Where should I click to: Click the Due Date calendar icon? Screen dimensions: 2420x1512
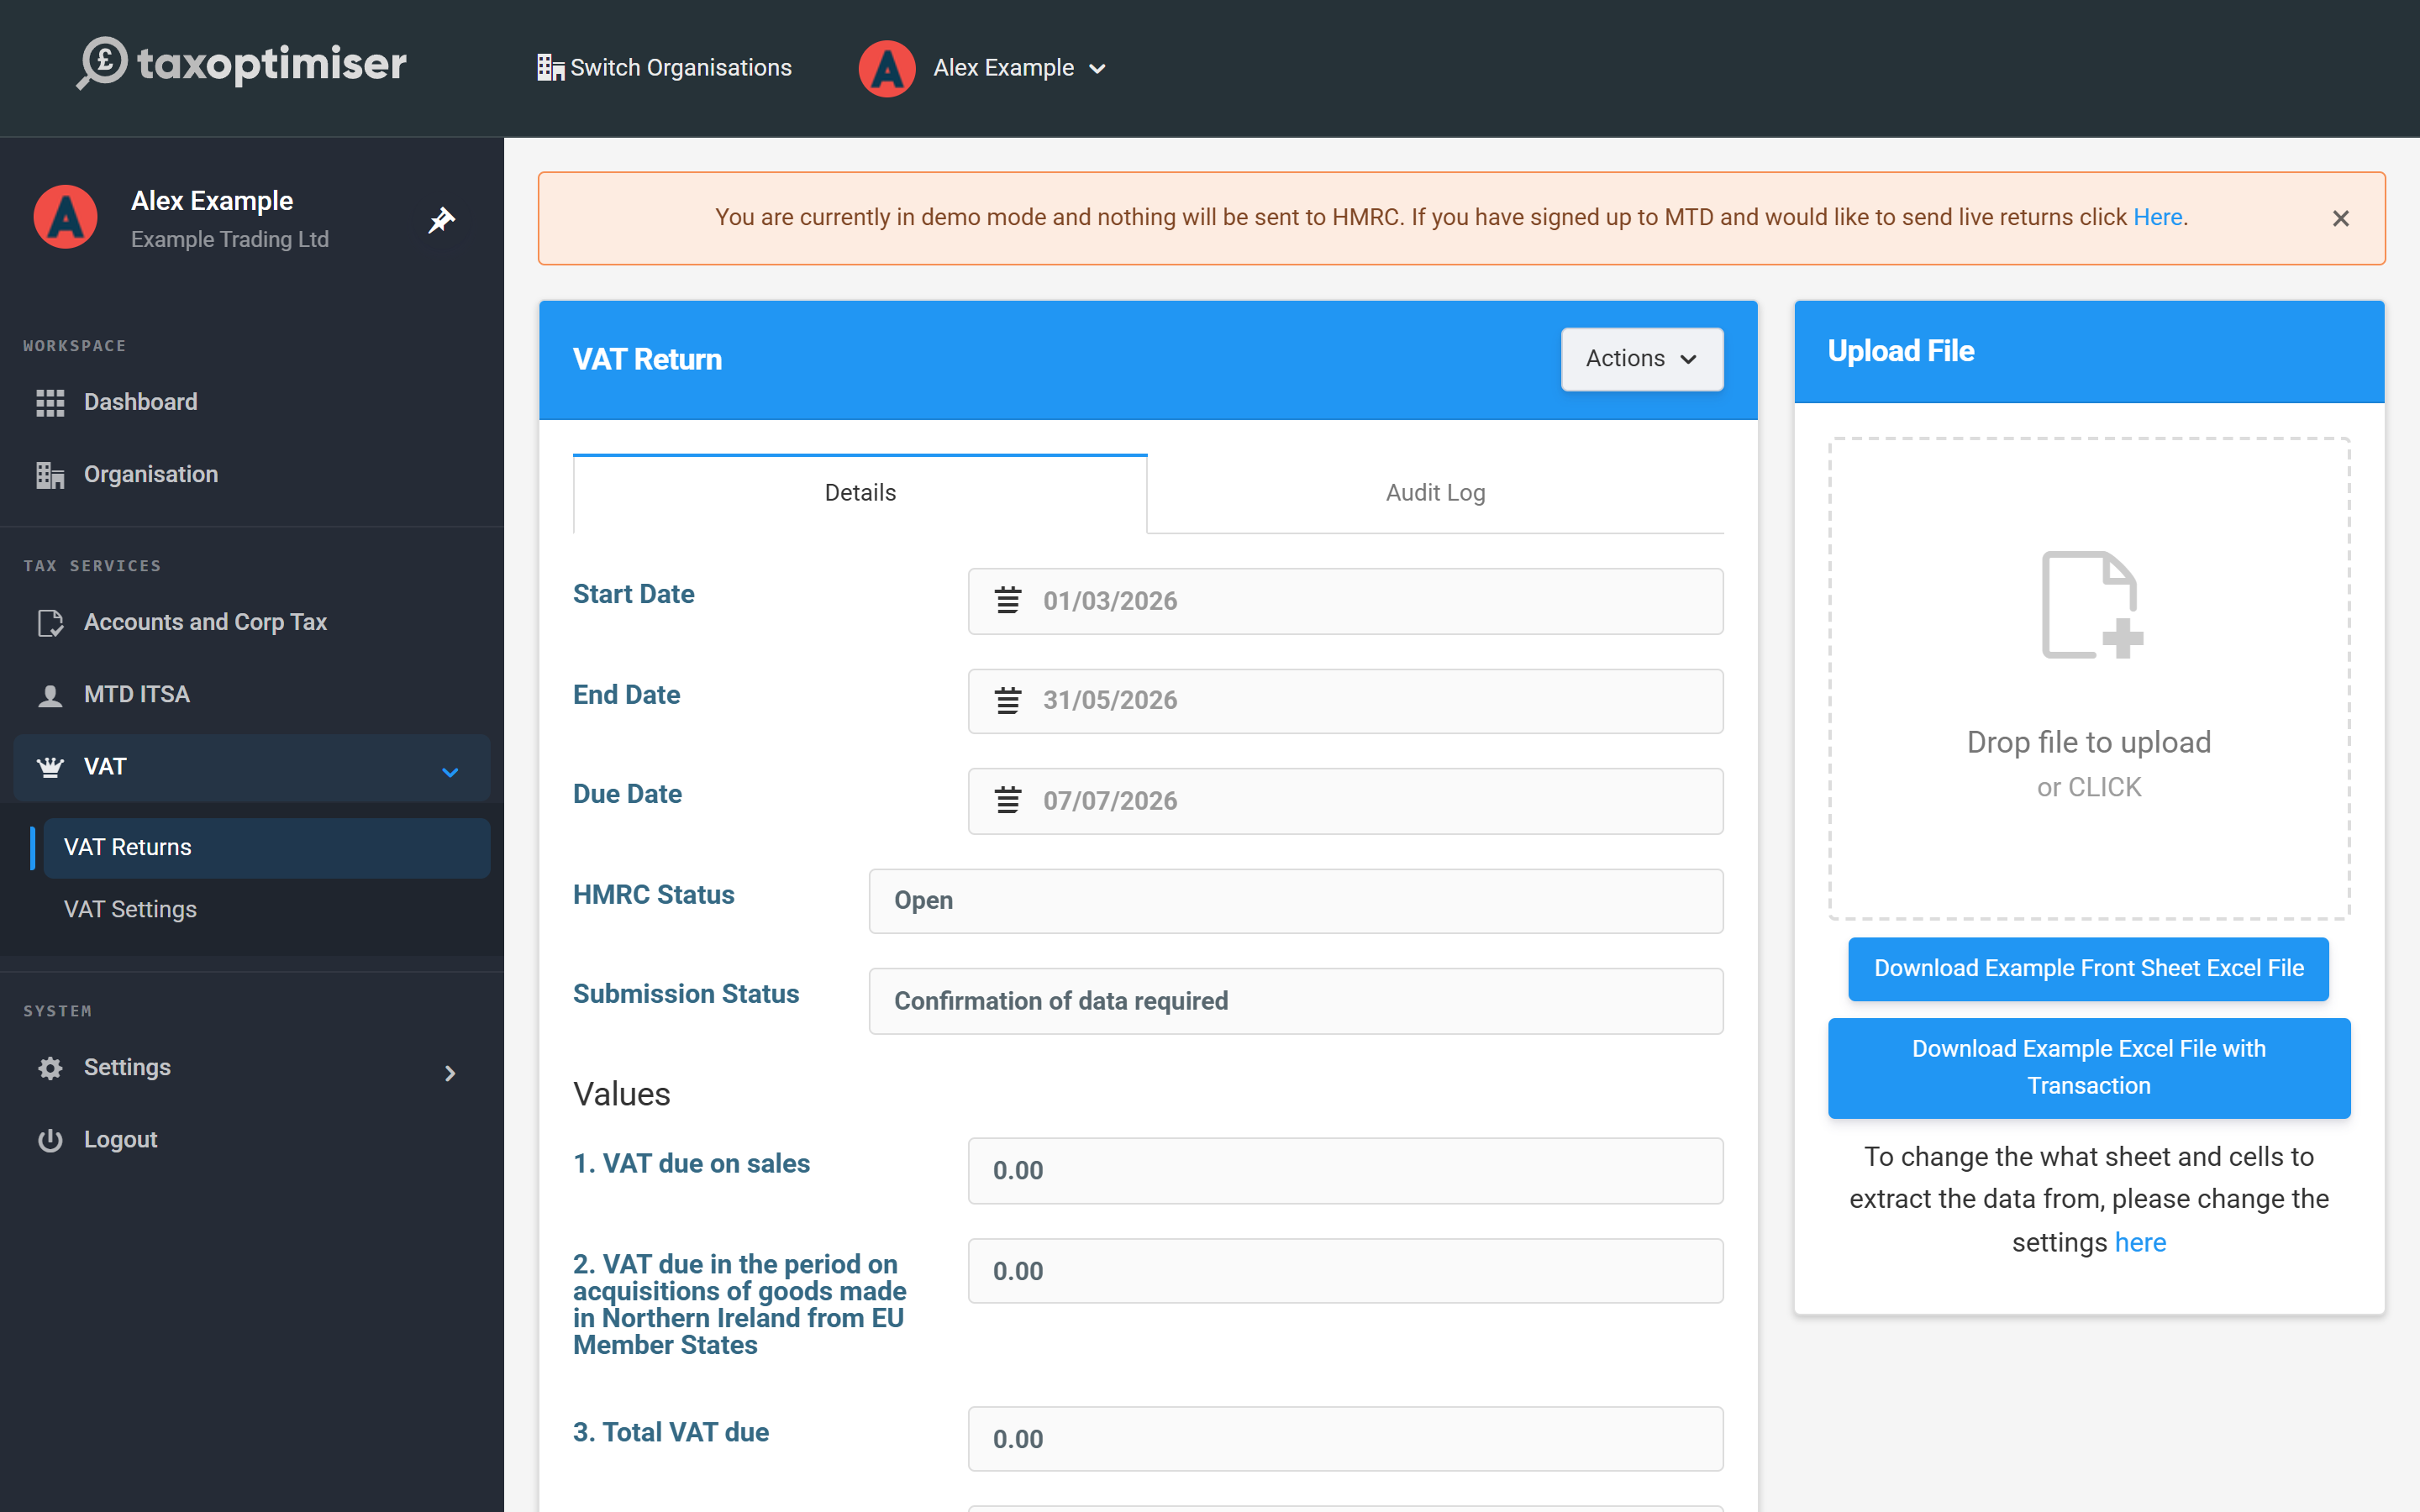point(1008,800)
